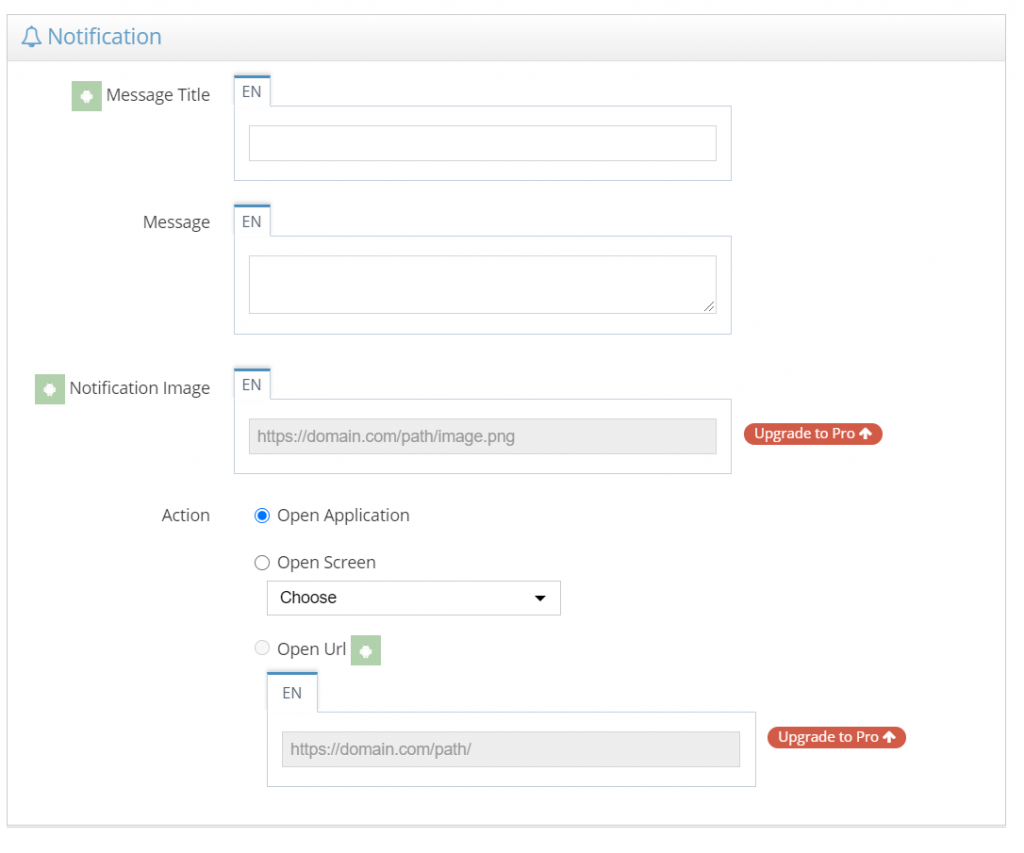Click the Notification panel header text
The image size is (1024, 853).
point(104,36)
